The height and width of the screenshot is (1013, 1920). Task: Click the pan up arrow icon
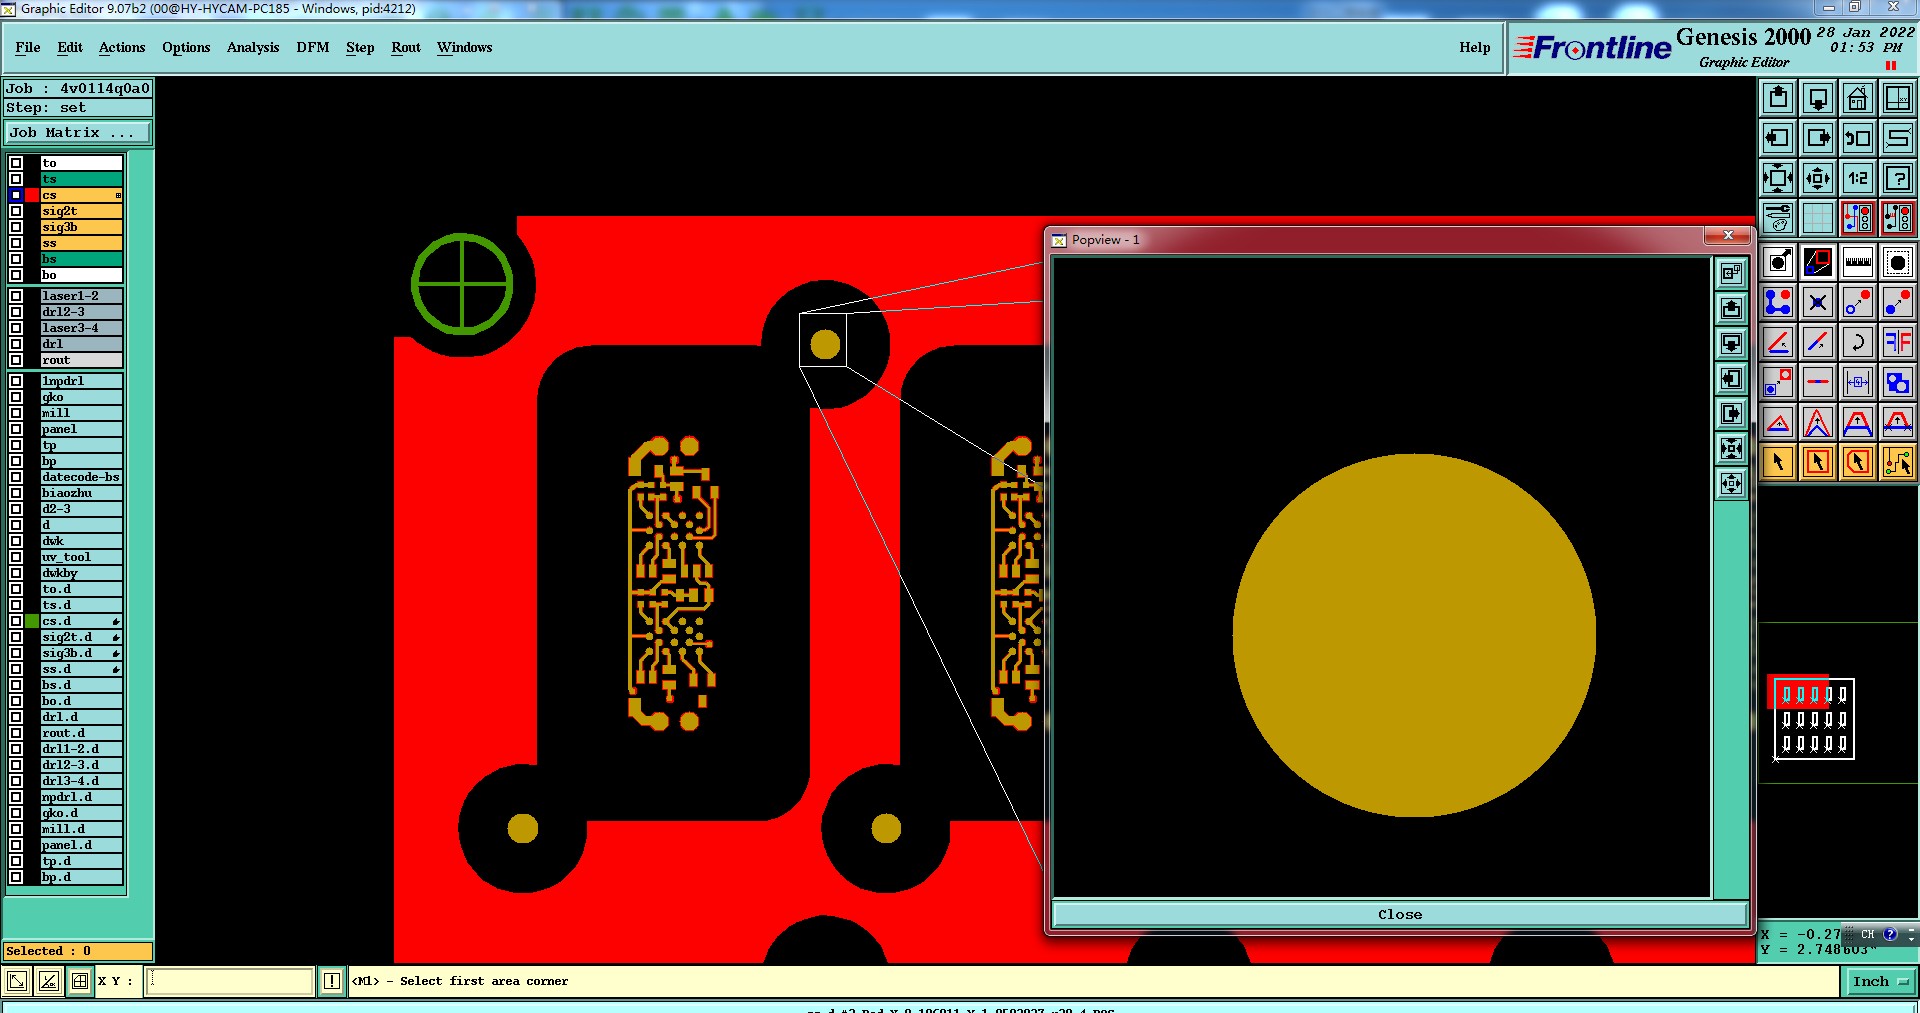(x=1778, y=98)
